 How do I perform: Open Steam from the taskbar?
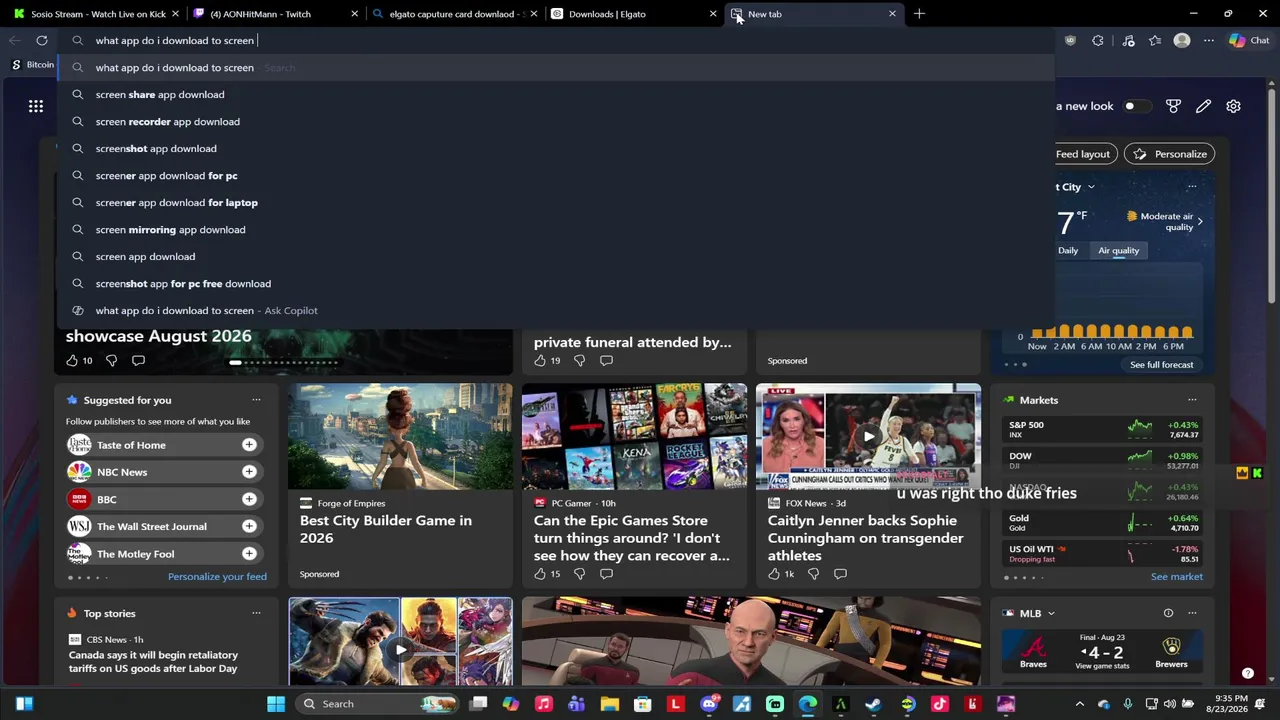(x=873, y=704)
